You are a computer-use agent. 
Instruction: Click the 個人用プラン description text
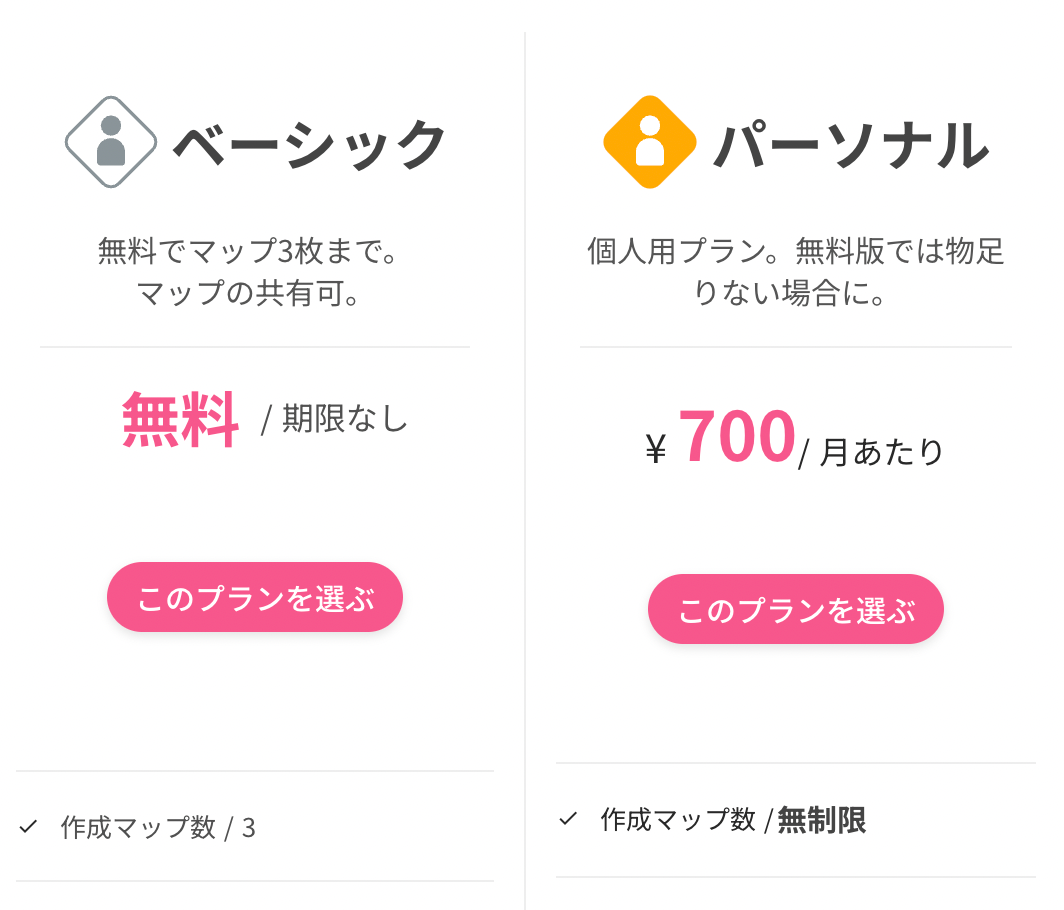coord(795,250)
